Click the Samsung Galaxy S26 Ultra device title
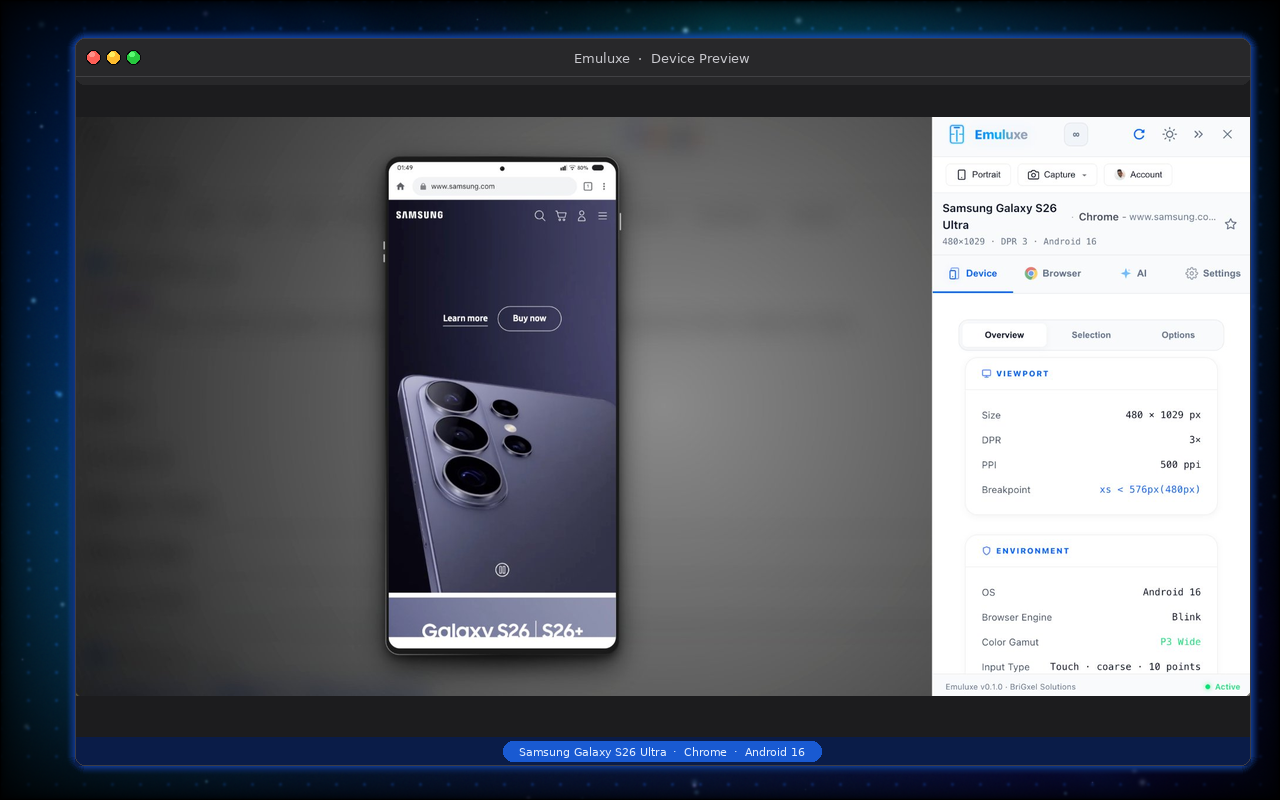Screen dimensions: 1280x800 (1000, 216)
